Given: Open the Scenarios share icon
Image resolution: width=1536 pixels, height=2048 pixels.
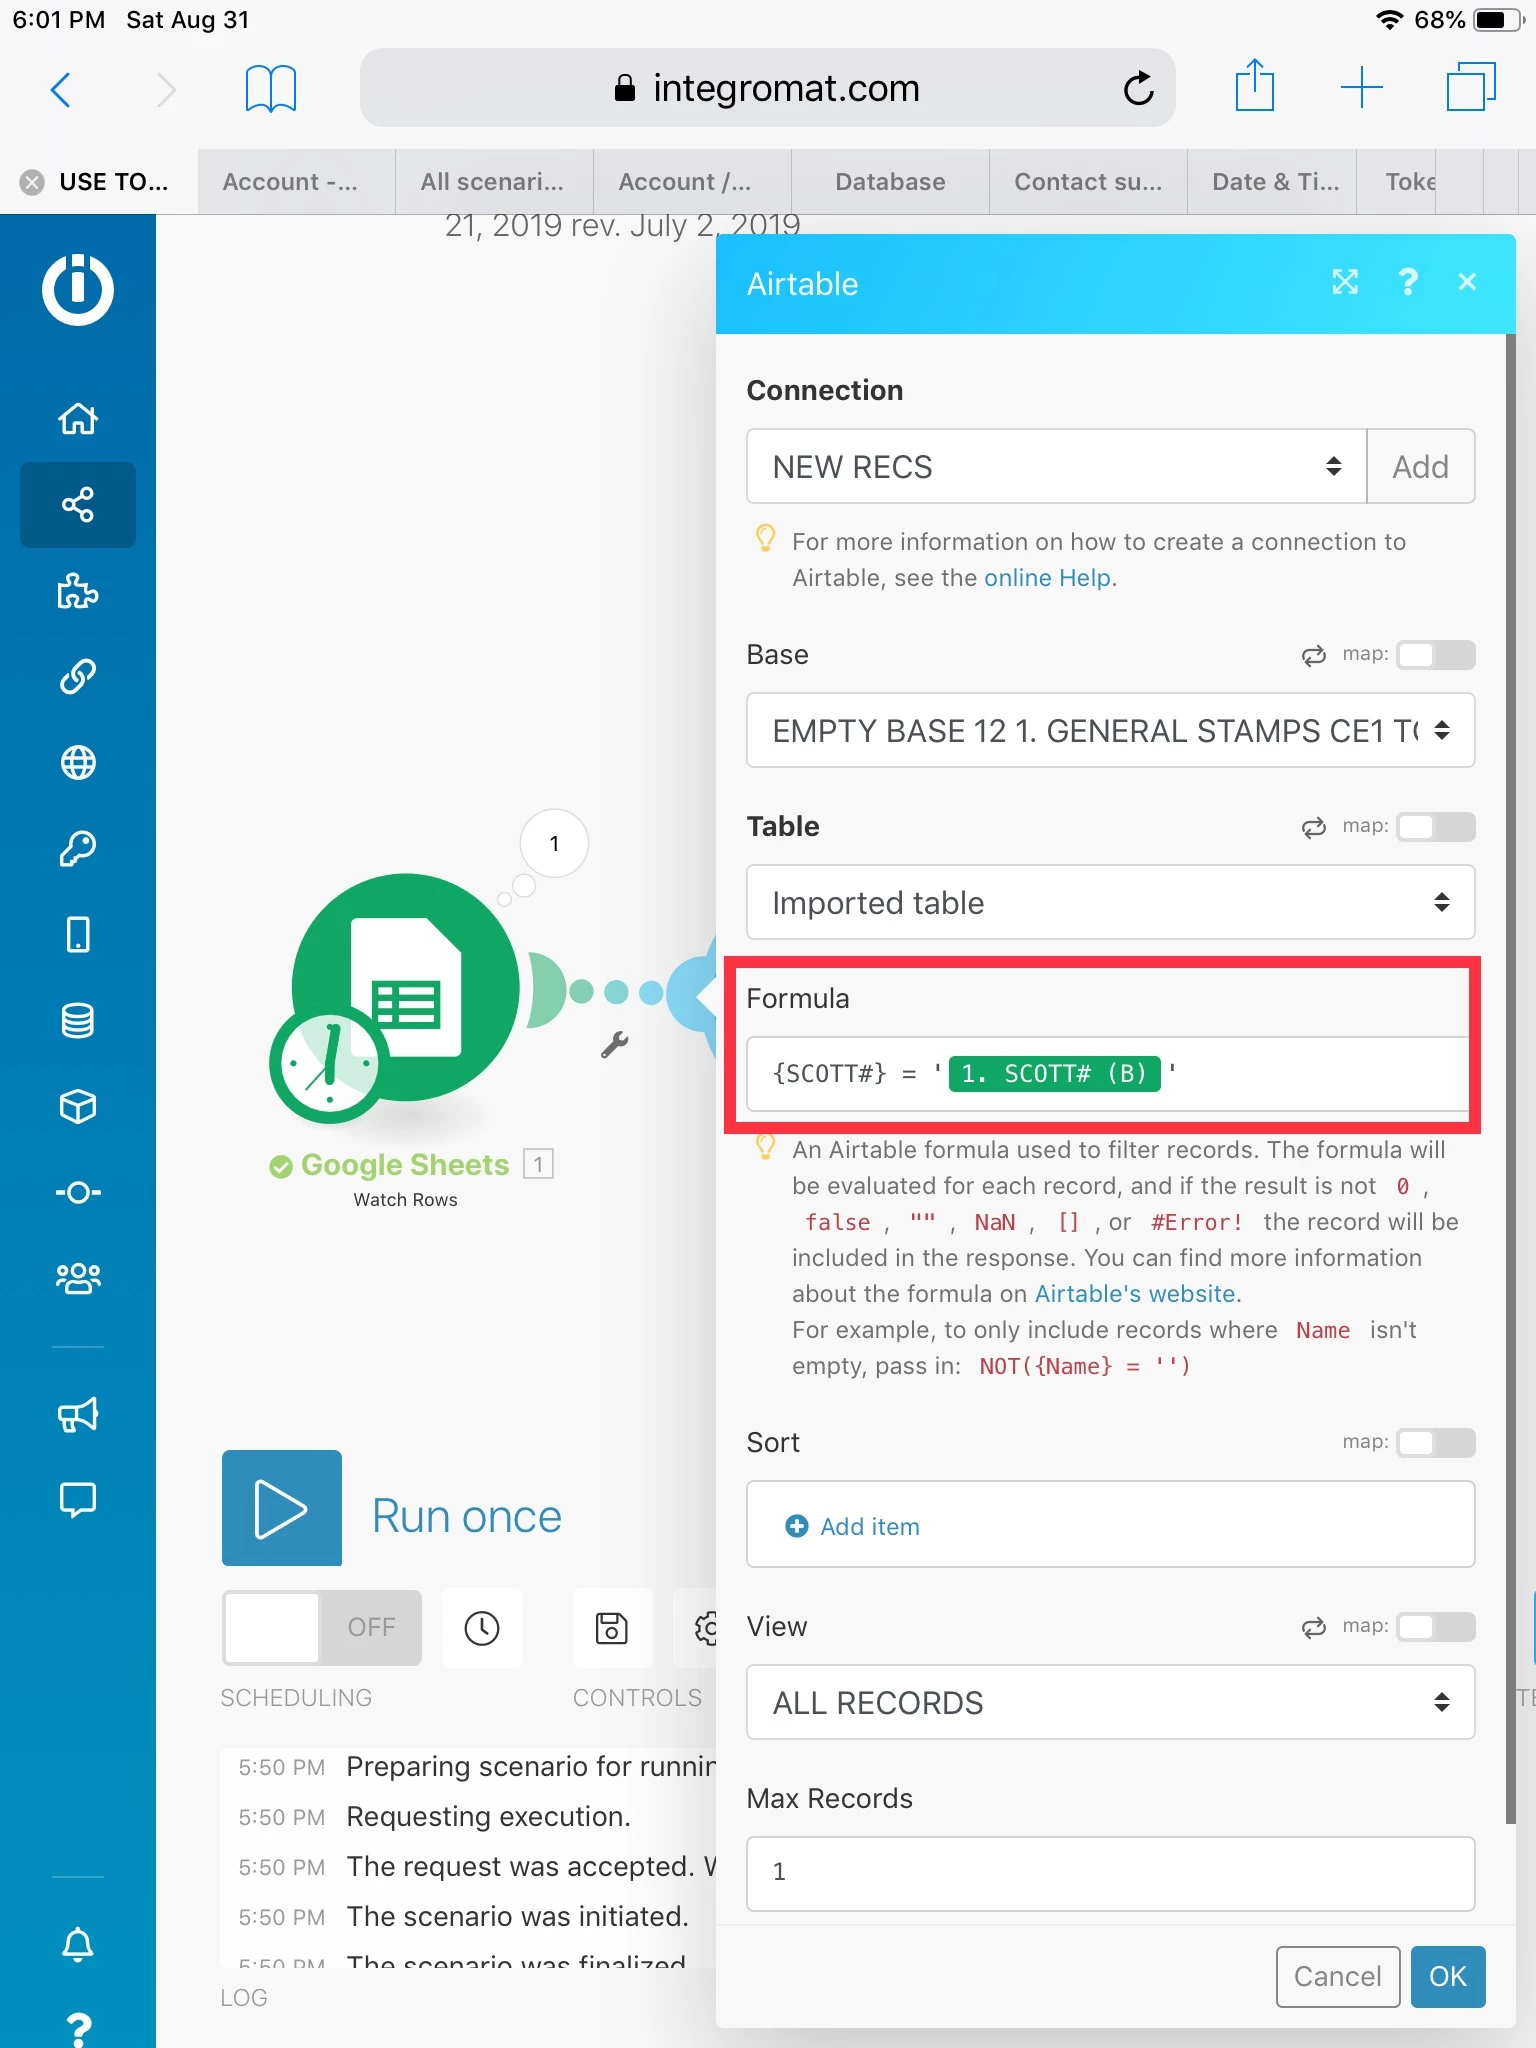Looking at the screenshot, I should (78, 504).
